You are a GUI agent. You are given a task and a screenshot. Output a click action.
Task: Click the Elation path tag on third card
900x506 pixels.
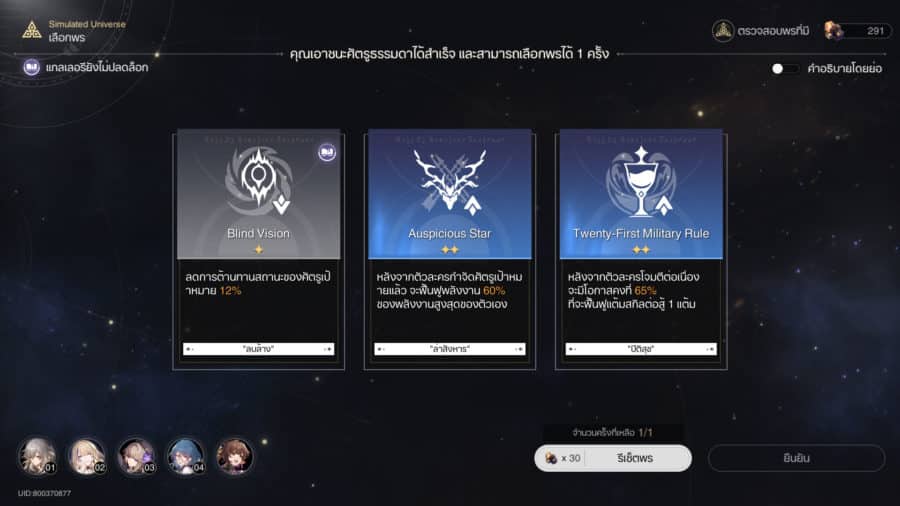click(x=641, y=349)
